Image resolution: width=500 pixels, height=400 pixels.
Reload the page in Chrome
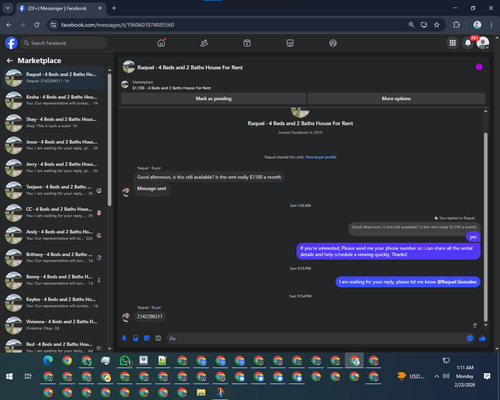[37, 25]
